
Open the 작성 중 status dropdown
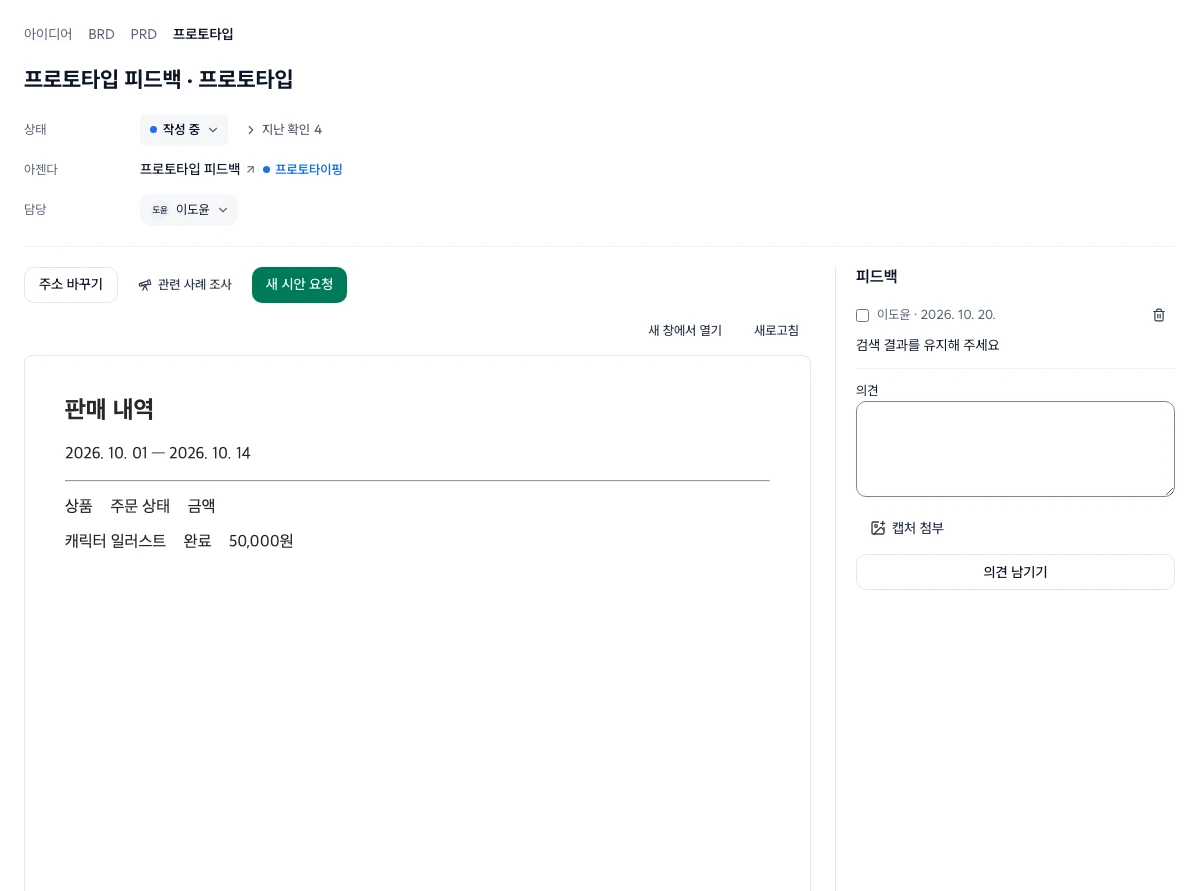click(x=184, y=130)
